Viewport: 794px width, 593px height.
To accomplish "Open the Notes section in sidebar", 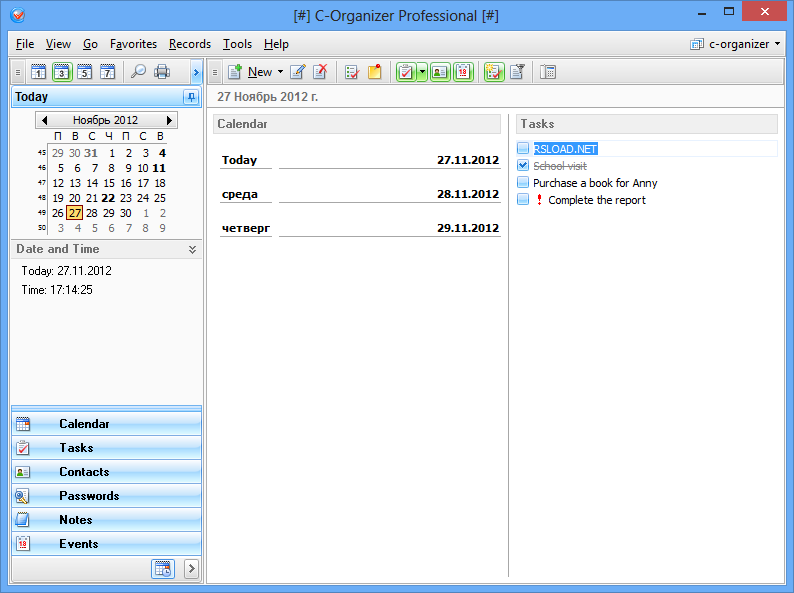I will (x=106, y=520).
